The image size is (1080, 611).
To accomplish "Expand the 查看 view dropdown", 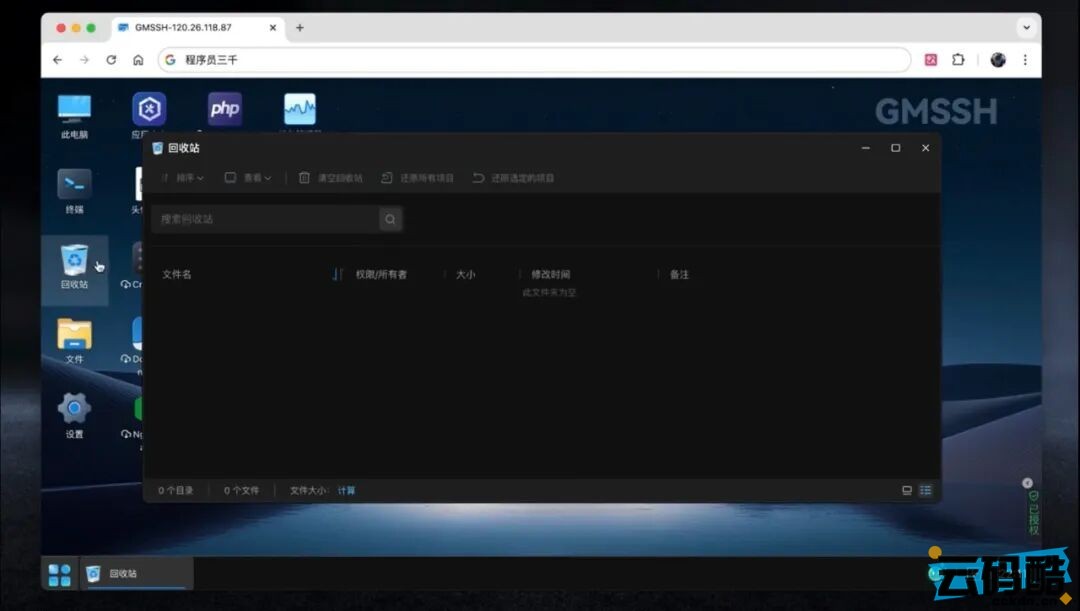I will pyautogui.click(x=249, y=178).
